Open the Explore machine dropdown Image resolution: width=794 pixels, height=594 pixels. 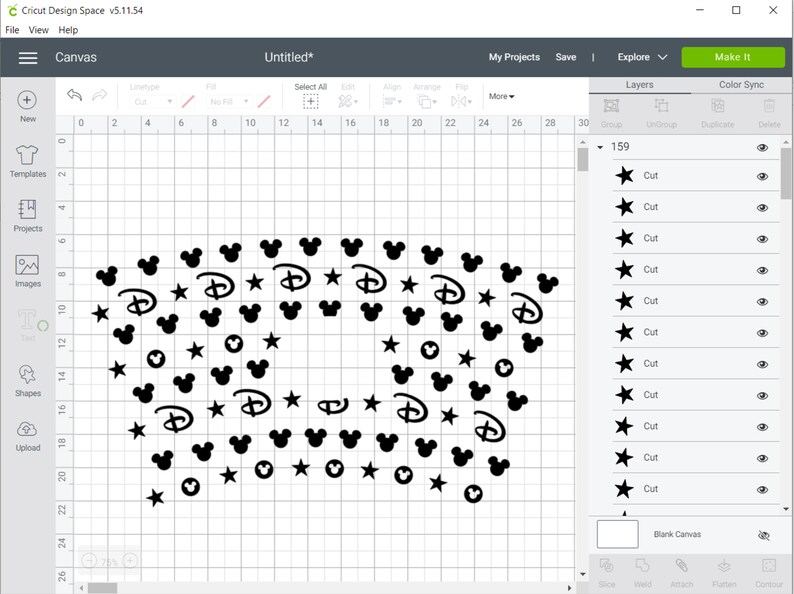pos(642,57)
